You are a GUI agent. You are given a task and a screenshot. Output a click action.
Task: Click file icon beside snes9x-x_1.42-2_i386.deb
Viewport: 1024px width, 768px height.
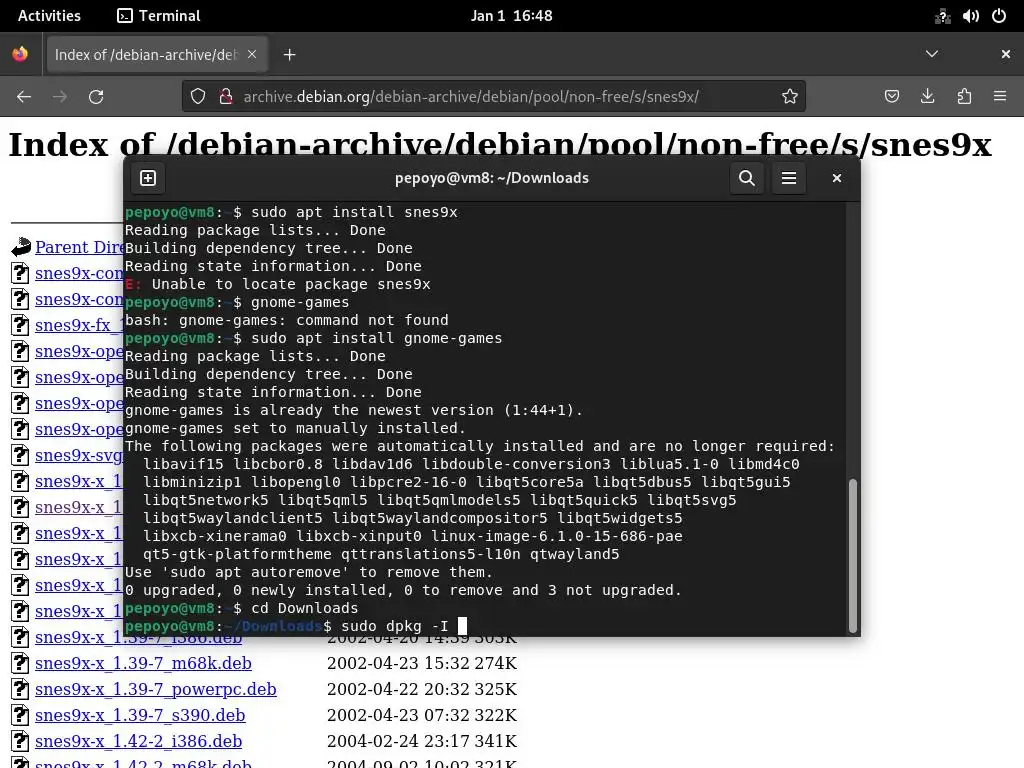tap(20, 742)
